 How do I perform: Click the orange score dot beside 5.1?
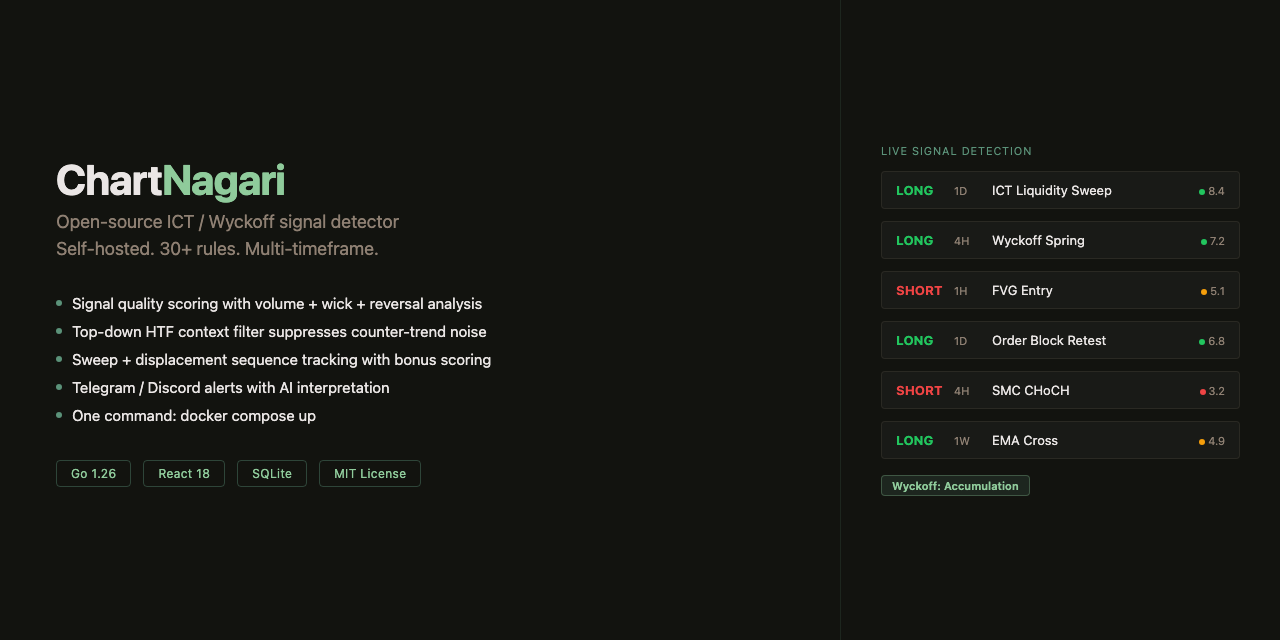[x=1204, y=291]
